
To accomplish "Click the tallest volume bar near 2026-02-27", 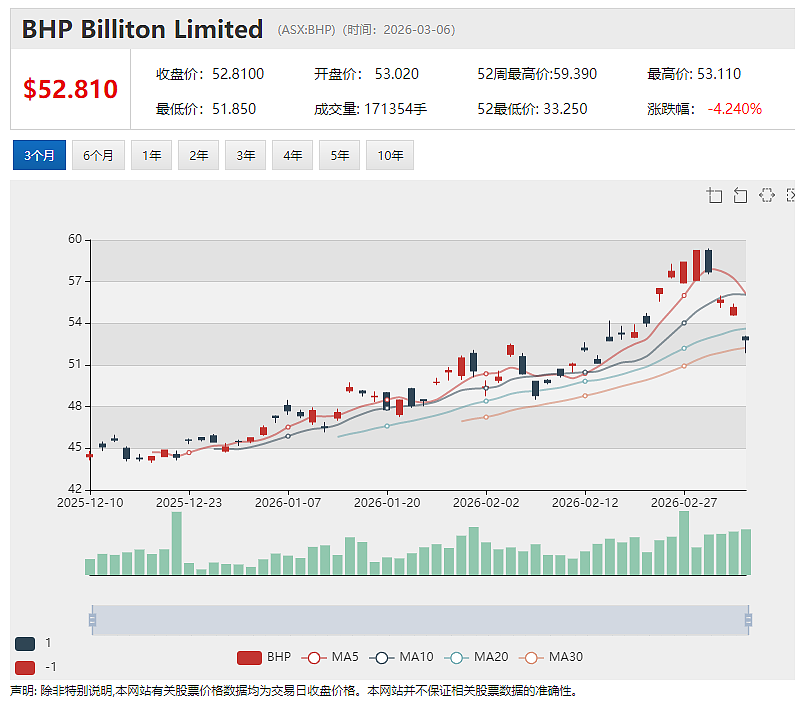I will pos(684,542).
